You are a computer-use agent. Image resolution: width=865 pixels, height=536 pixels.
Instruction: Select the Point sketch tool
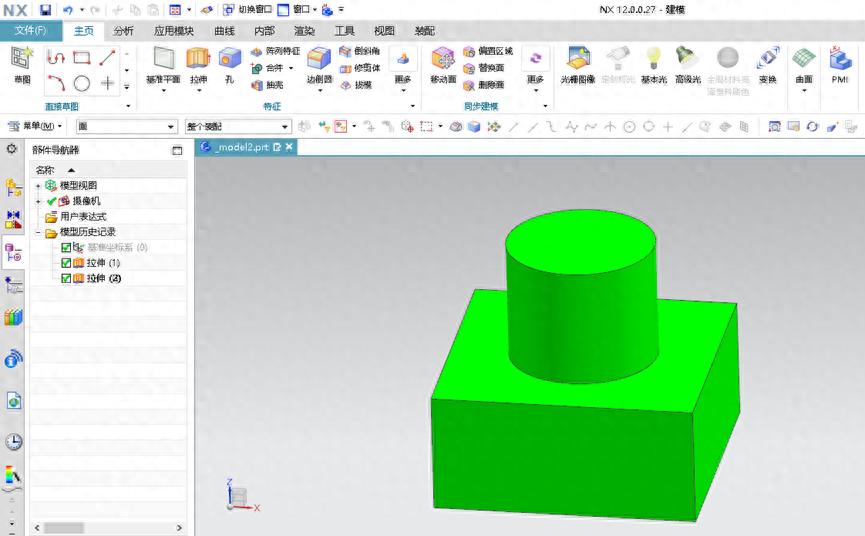[108, 83]
